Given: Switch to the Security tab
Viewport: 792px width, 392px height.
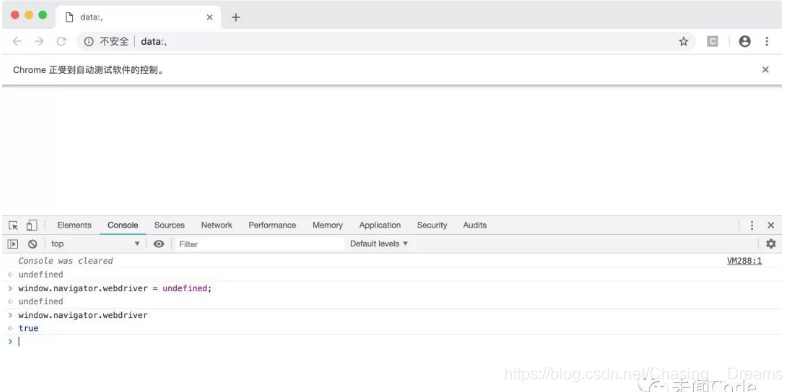Looking at the screenshot, I should pos(432,225).
